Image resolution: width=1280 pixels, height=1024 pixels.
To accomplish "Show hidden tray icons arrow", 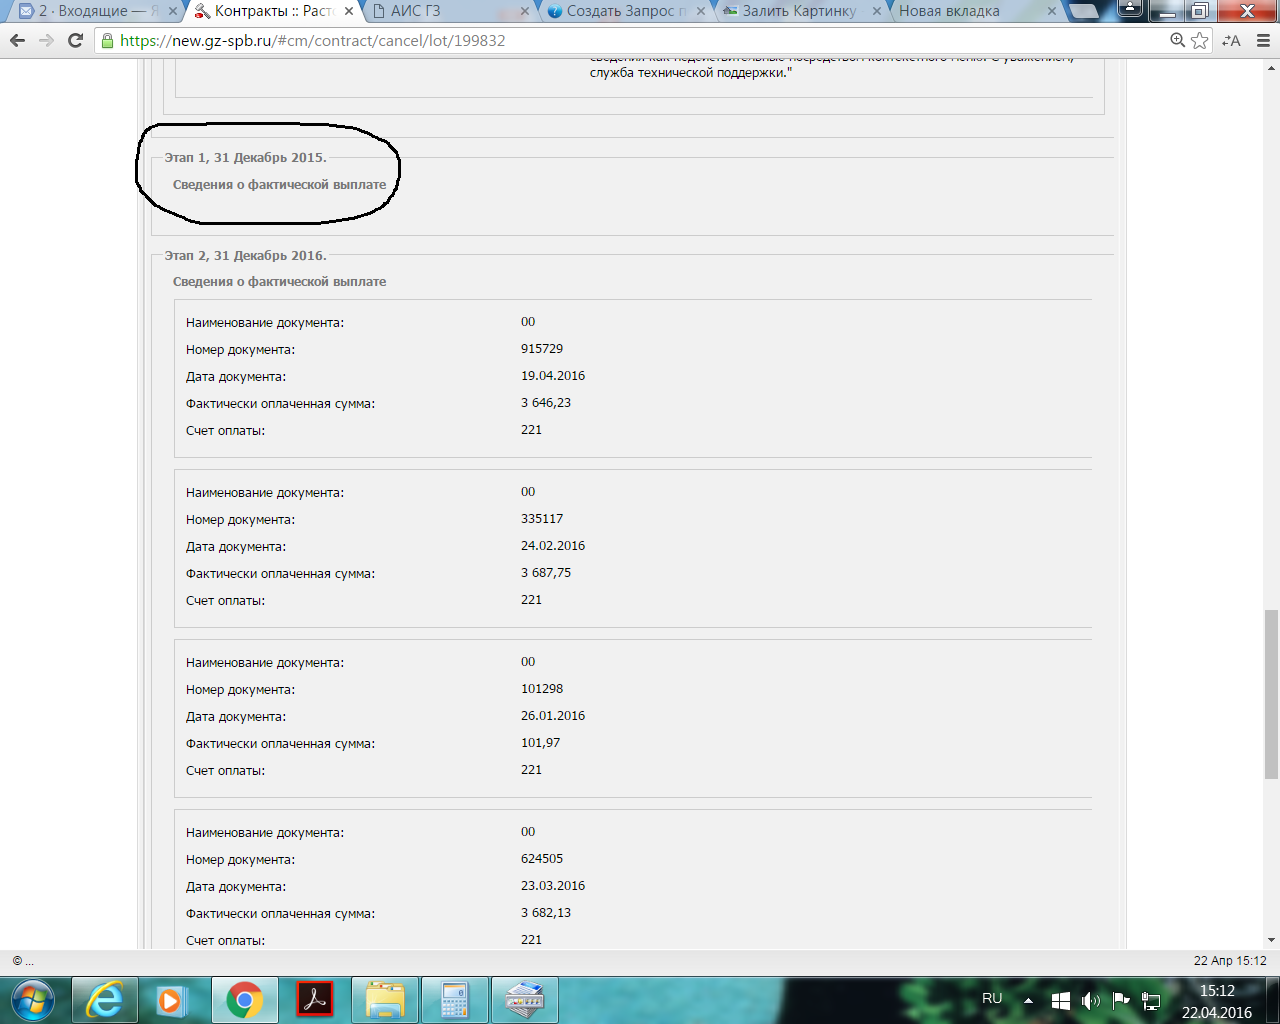I will (x=1028, y=1000).
